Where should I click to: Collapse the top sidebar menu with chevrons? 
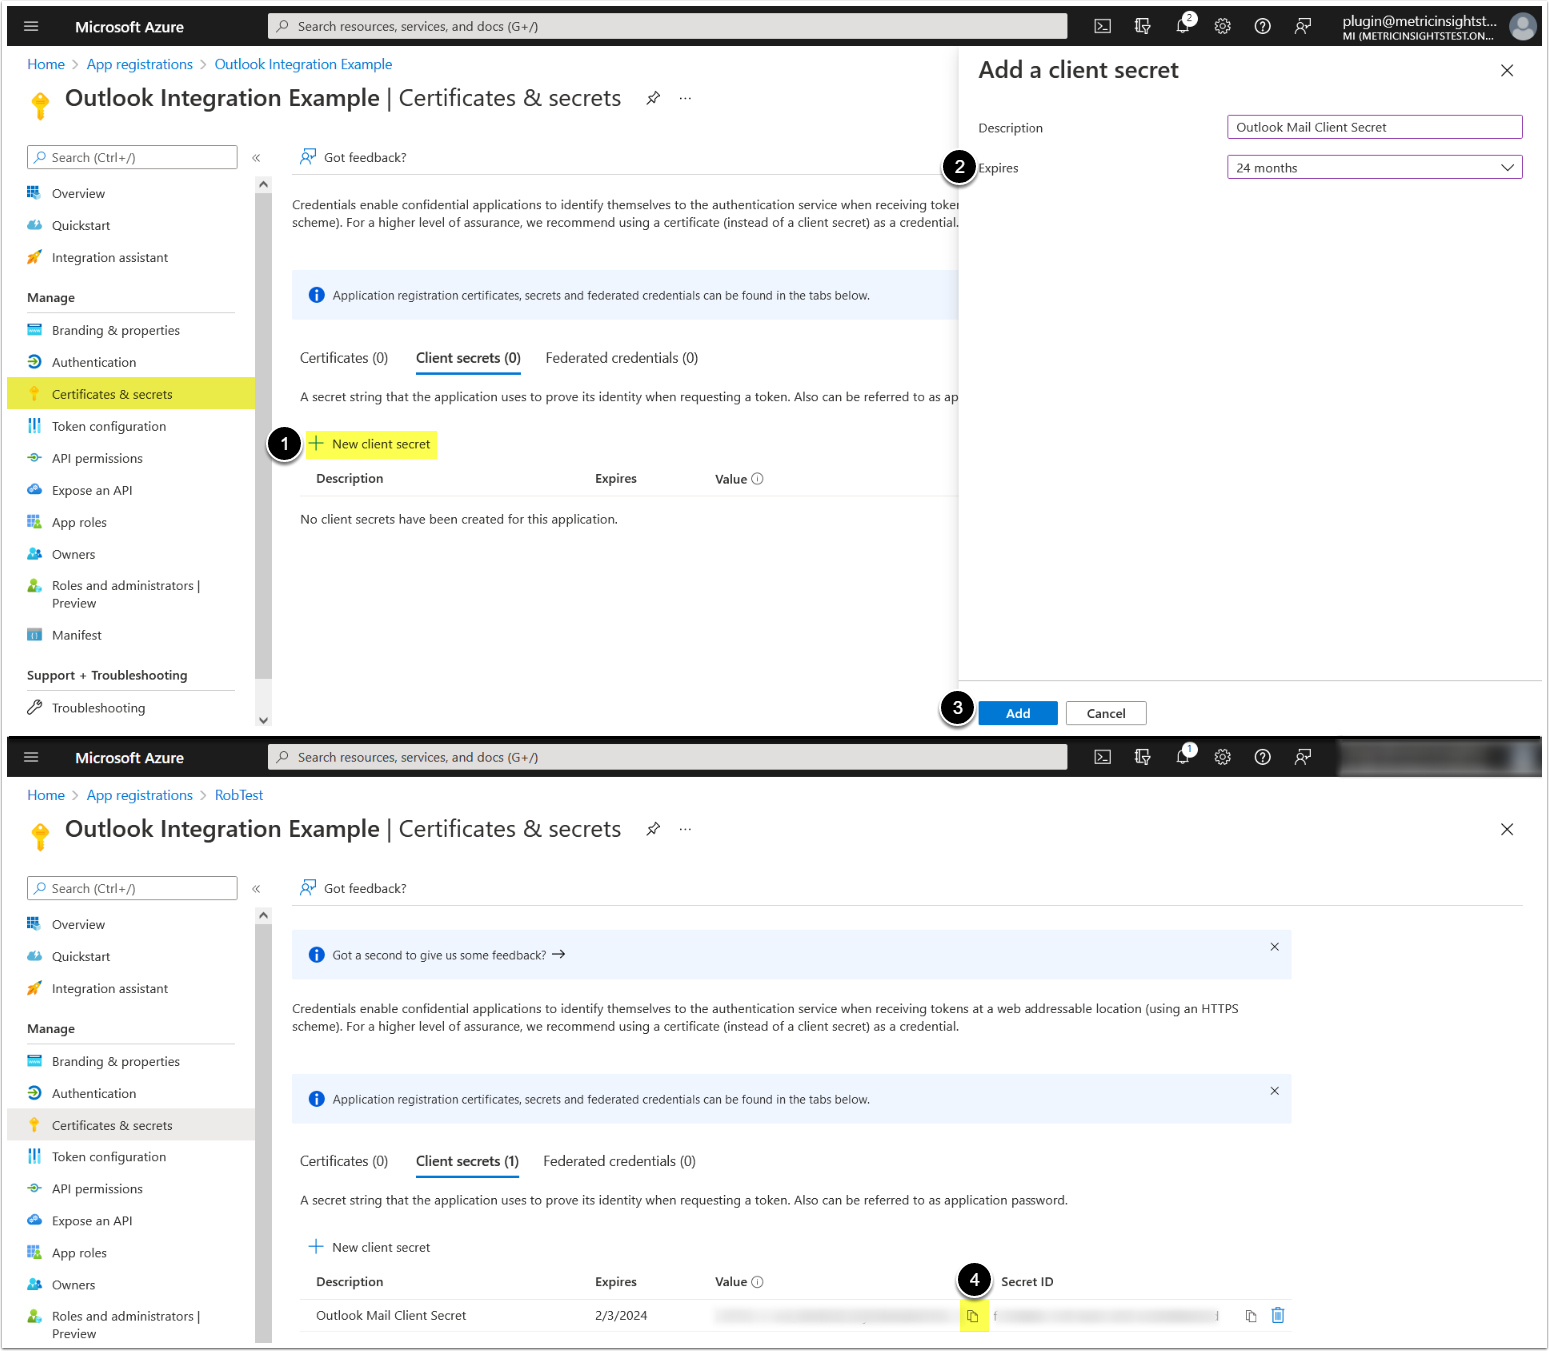[256, 158]
